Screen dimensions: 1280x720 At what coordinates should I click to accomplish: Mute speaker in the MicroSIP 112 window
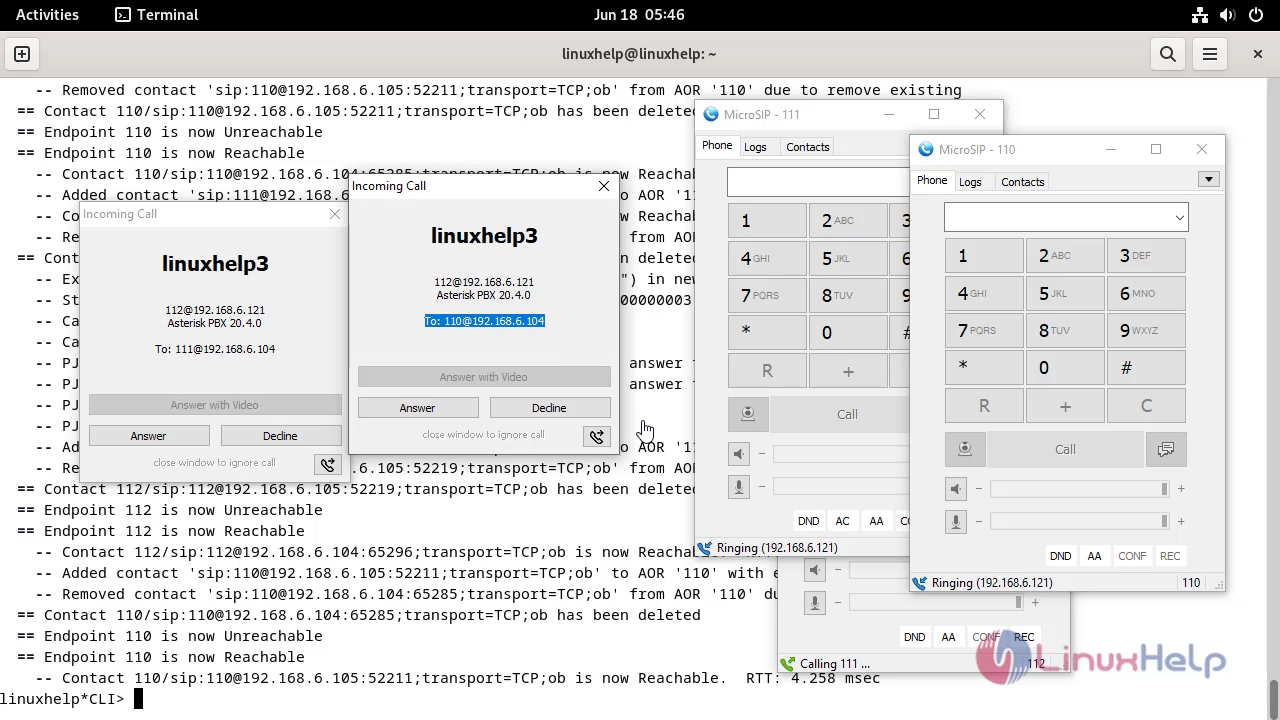pyautogui.click(x=816, y=570)
